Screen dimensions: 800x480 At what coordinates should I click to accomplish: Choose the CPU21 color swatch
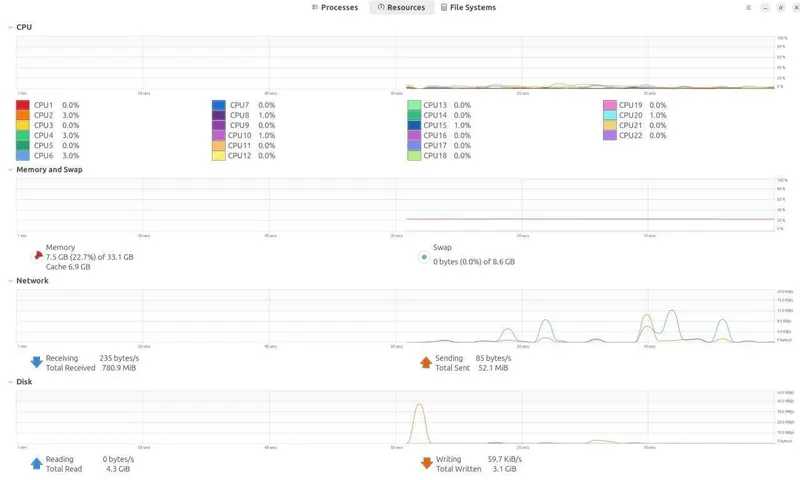610,125
